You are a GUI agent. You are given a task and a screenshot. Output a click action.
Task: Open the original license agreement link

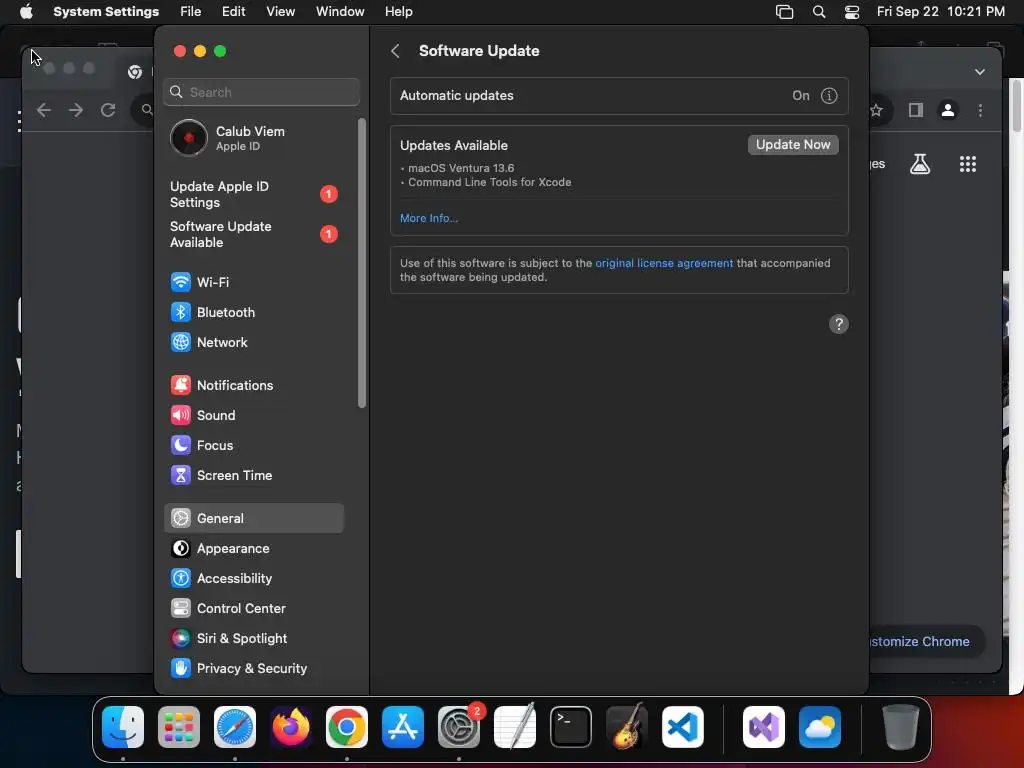click(x=664, y=263)
